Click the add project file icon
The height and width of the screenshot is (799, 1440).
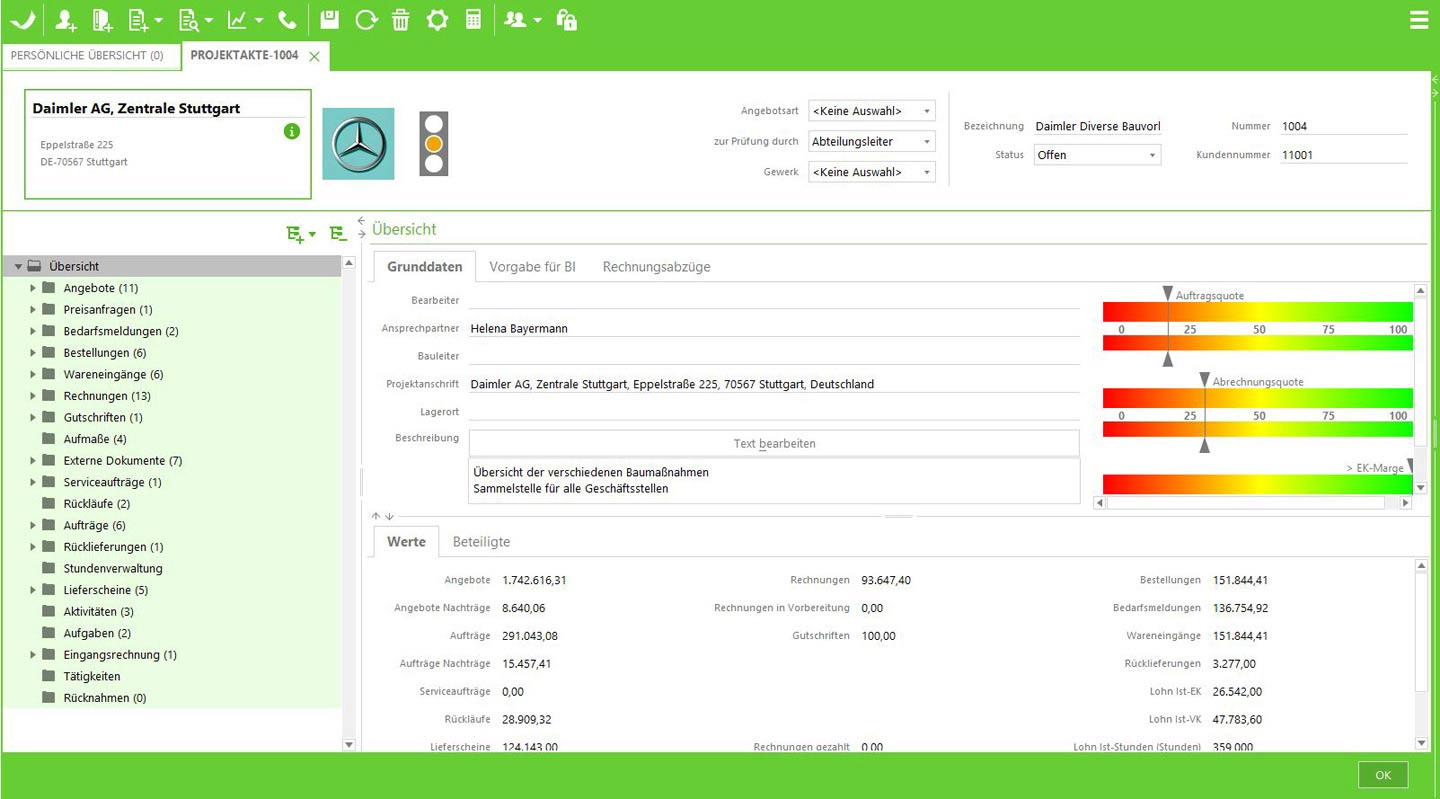(102, 20)
